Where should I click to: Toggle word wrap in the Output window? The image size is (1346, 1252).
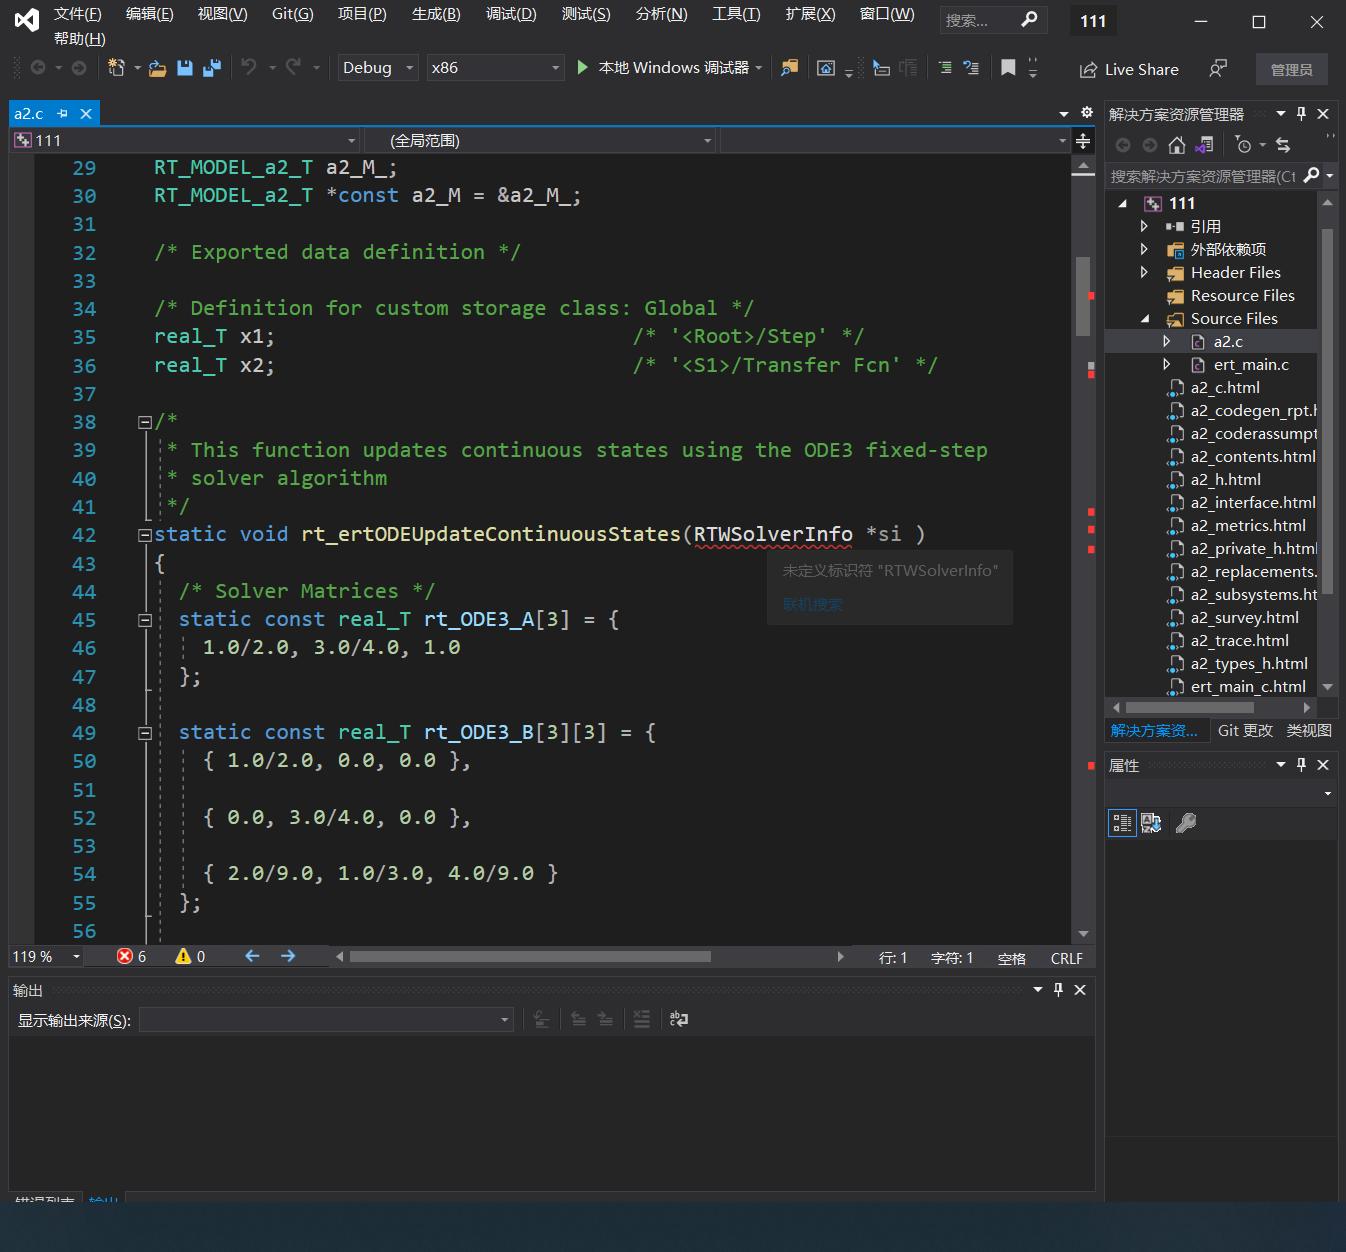679,1019
